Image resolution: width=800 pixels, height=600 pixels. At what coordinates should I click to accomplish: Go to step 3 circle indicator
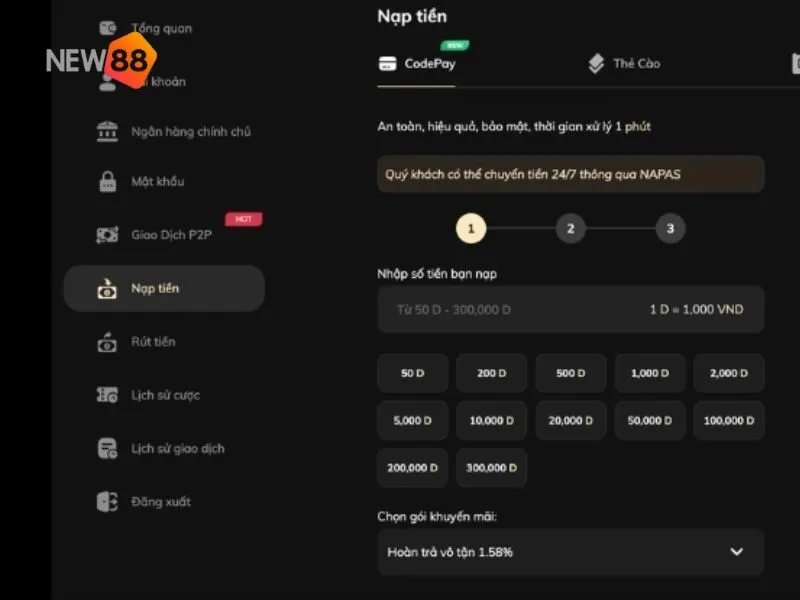(x=670, y=229)
